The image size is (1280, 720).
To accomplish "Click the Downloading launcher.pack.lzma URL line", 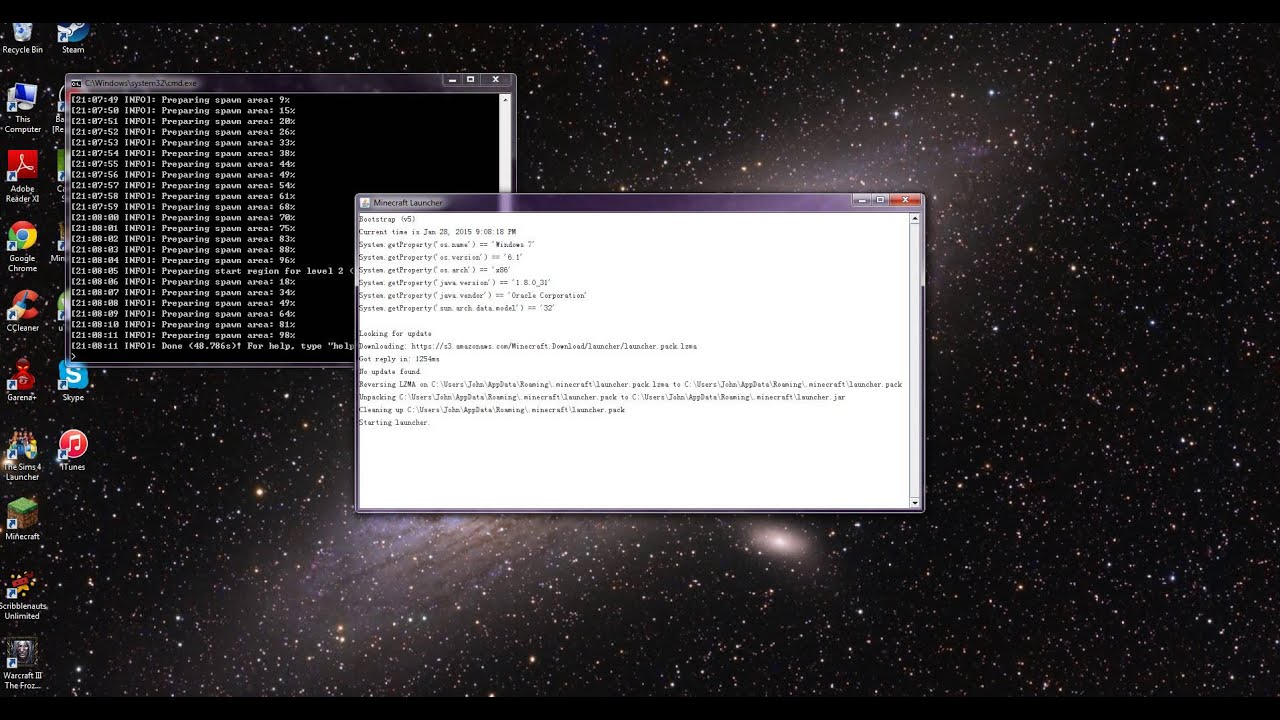I will click(x=528, y=346).
